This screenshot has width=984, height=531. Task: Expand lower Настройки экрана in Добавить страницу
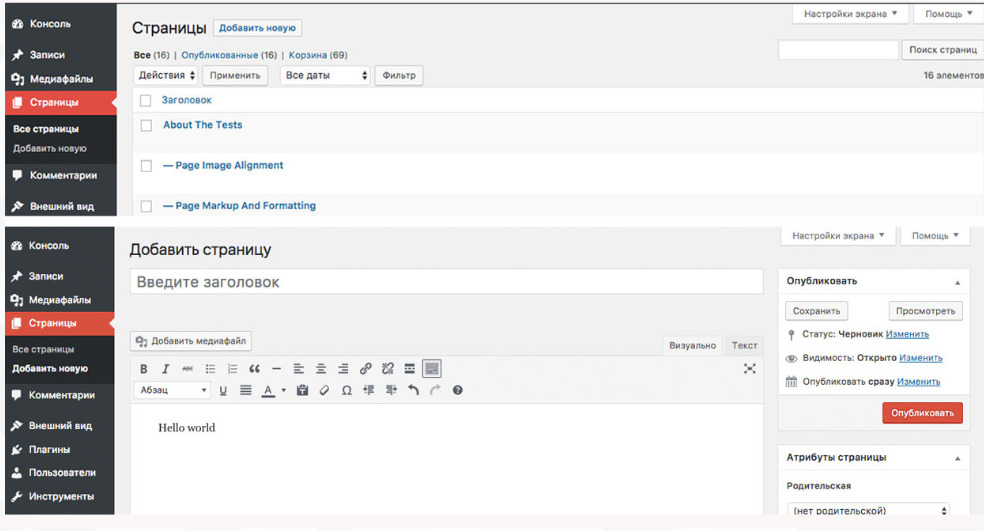point(838,236)
